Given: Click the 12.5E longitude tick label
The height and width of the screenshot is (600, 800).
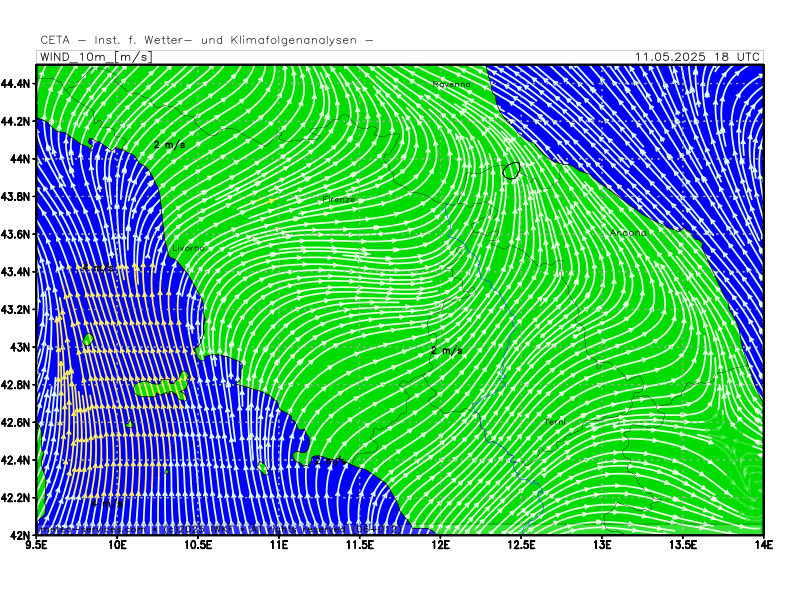Looking at the screenshot, I should (x=521, y=545).
